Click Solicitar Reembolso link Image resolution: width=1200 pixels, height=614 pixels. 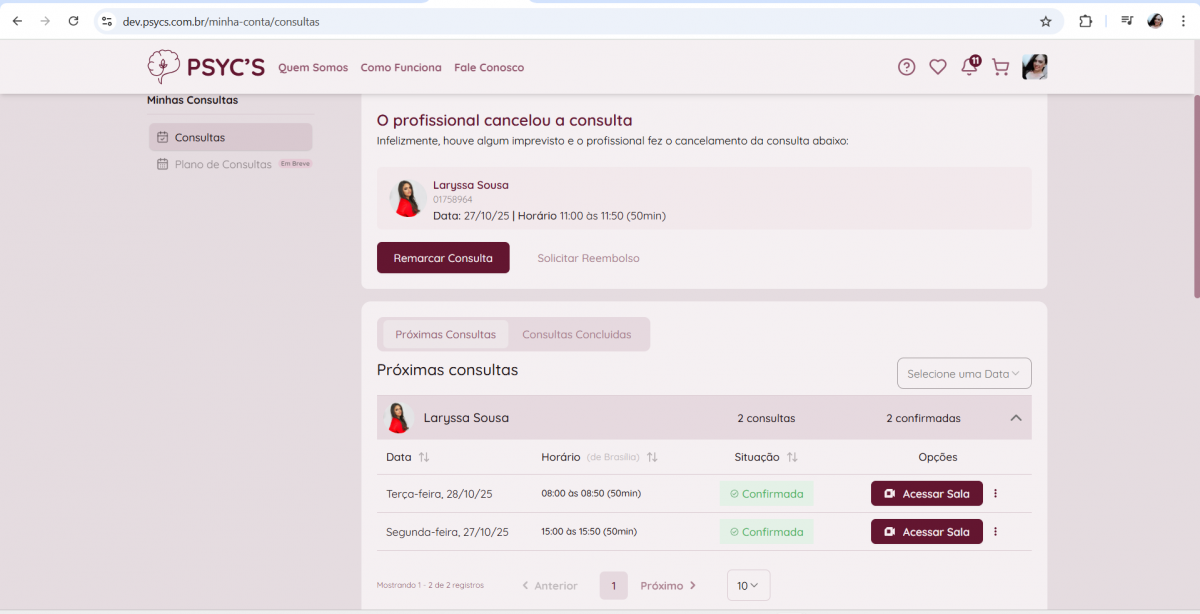(x=588, y=258)
